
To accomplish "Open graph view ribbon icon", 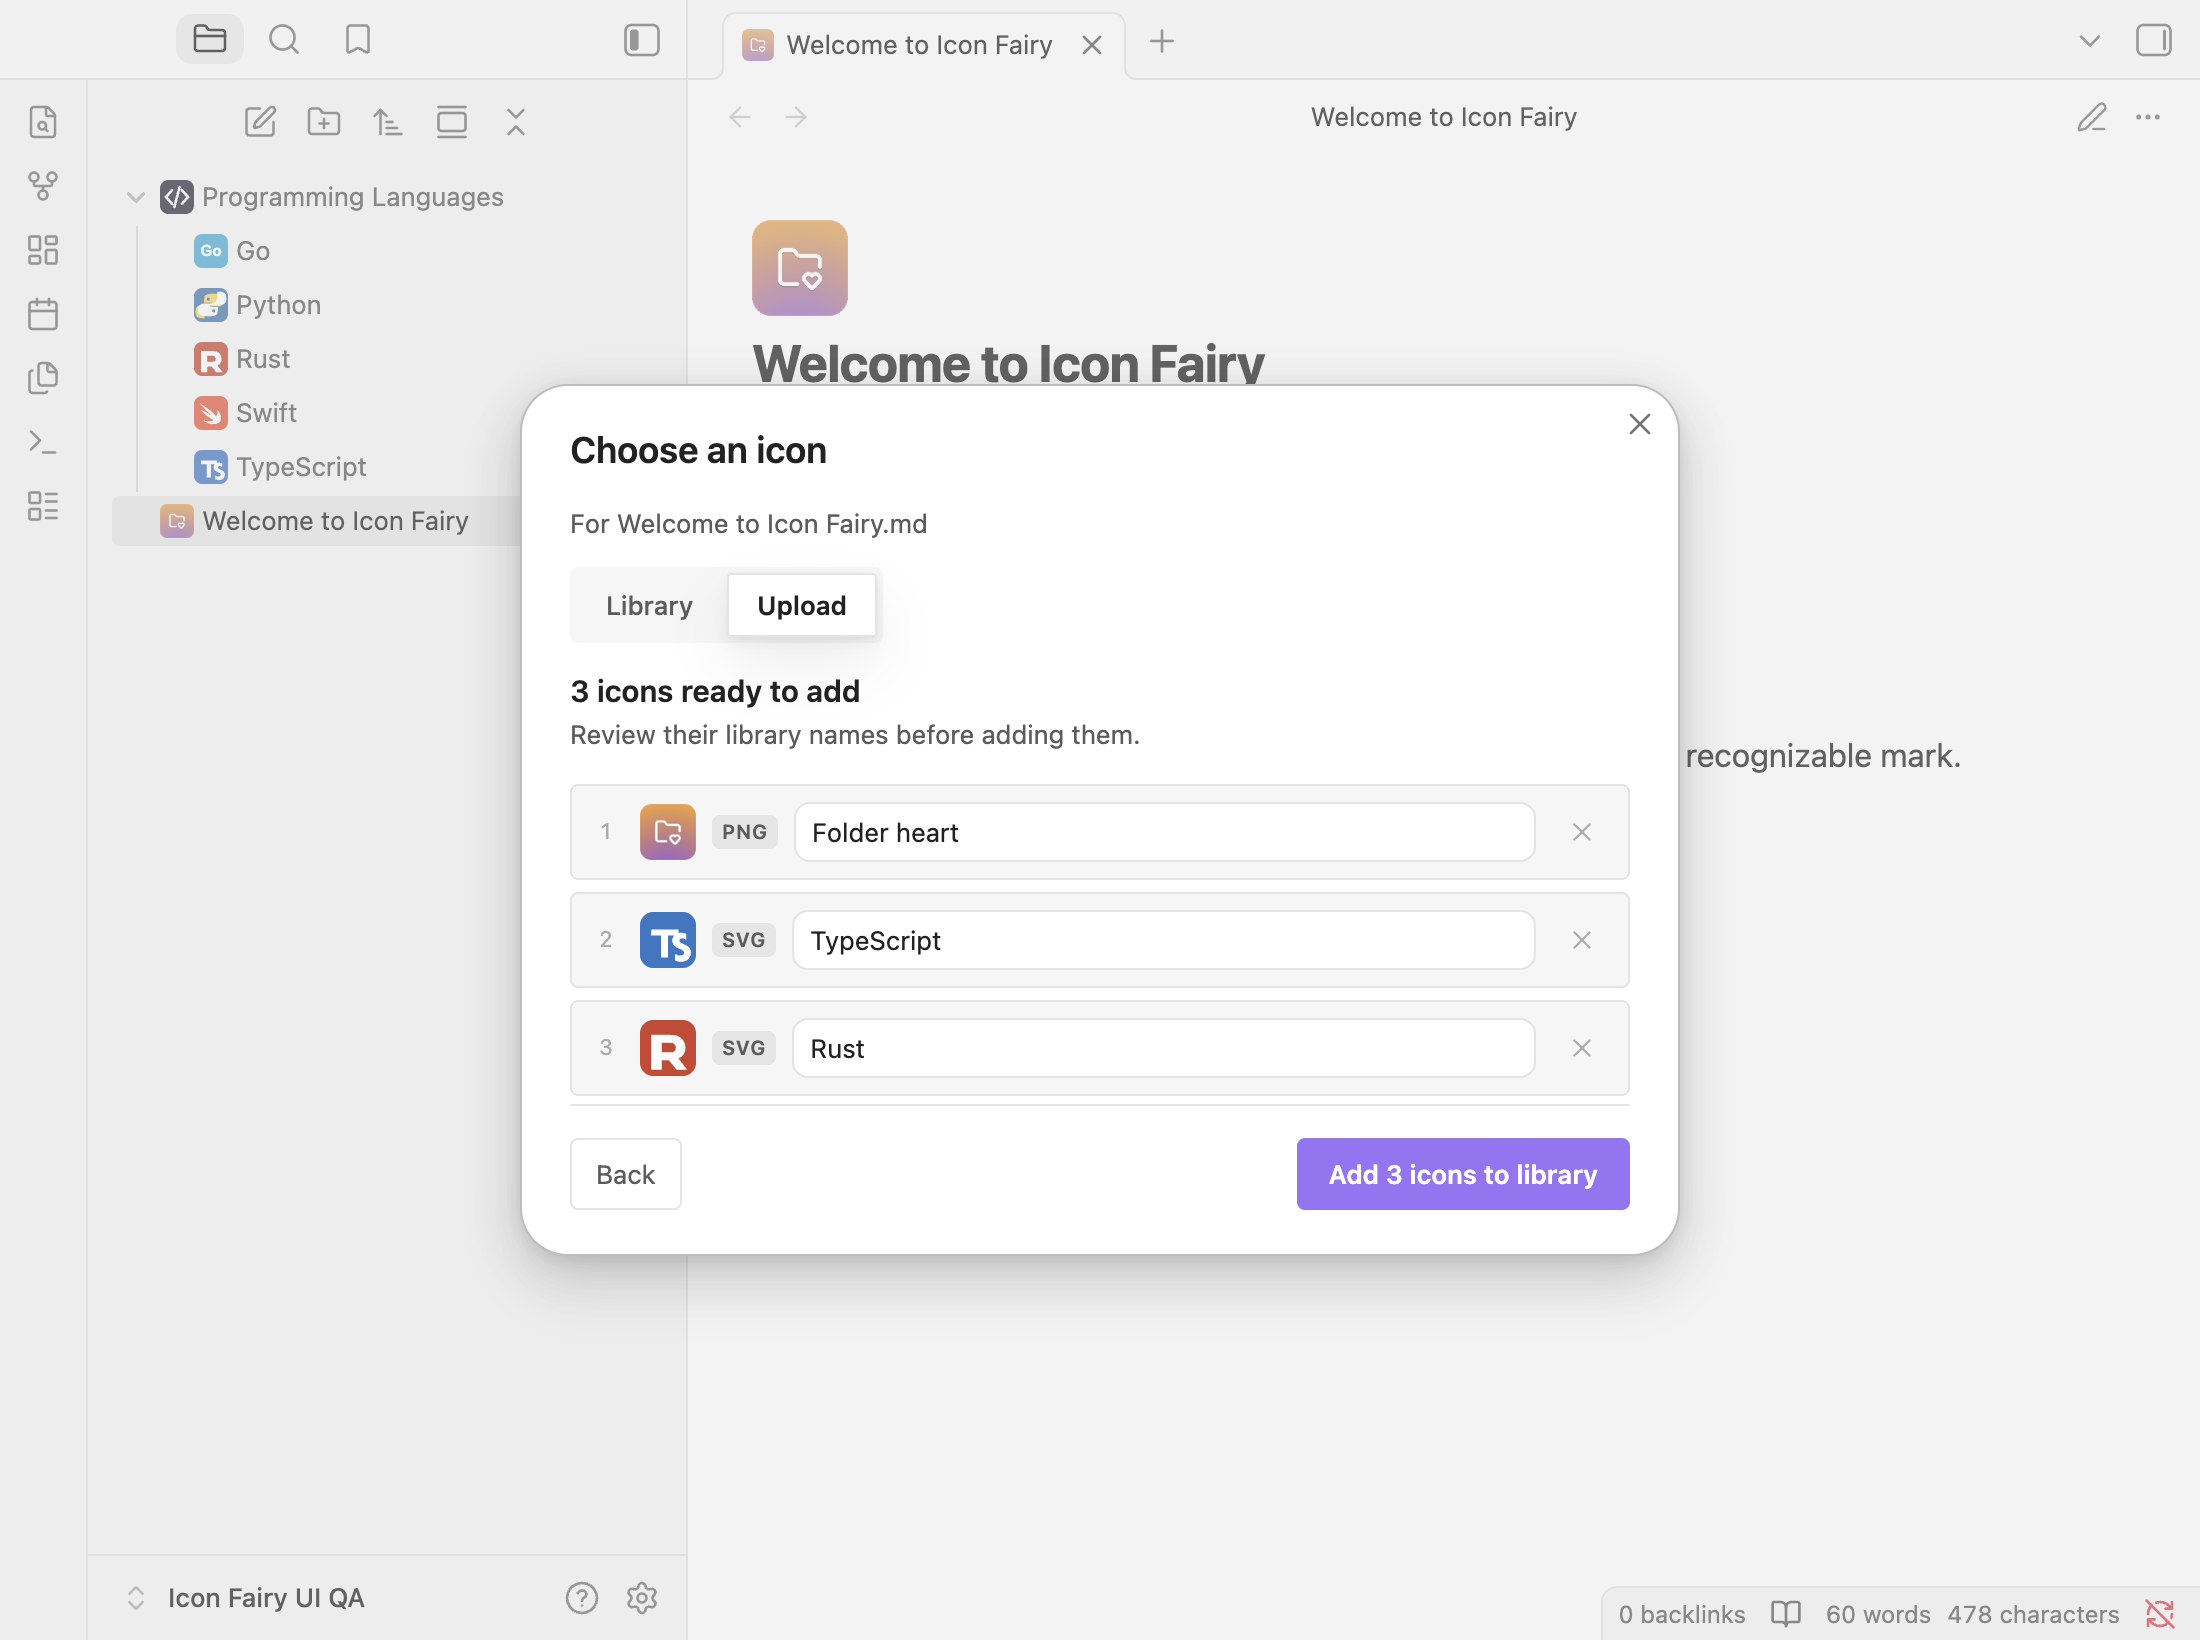I will [43, 186].
